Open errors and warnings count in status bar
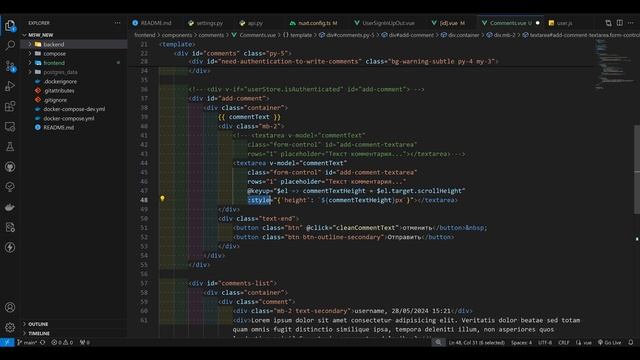Viewport: 640px width, 360px height. [x=62, y=342]
